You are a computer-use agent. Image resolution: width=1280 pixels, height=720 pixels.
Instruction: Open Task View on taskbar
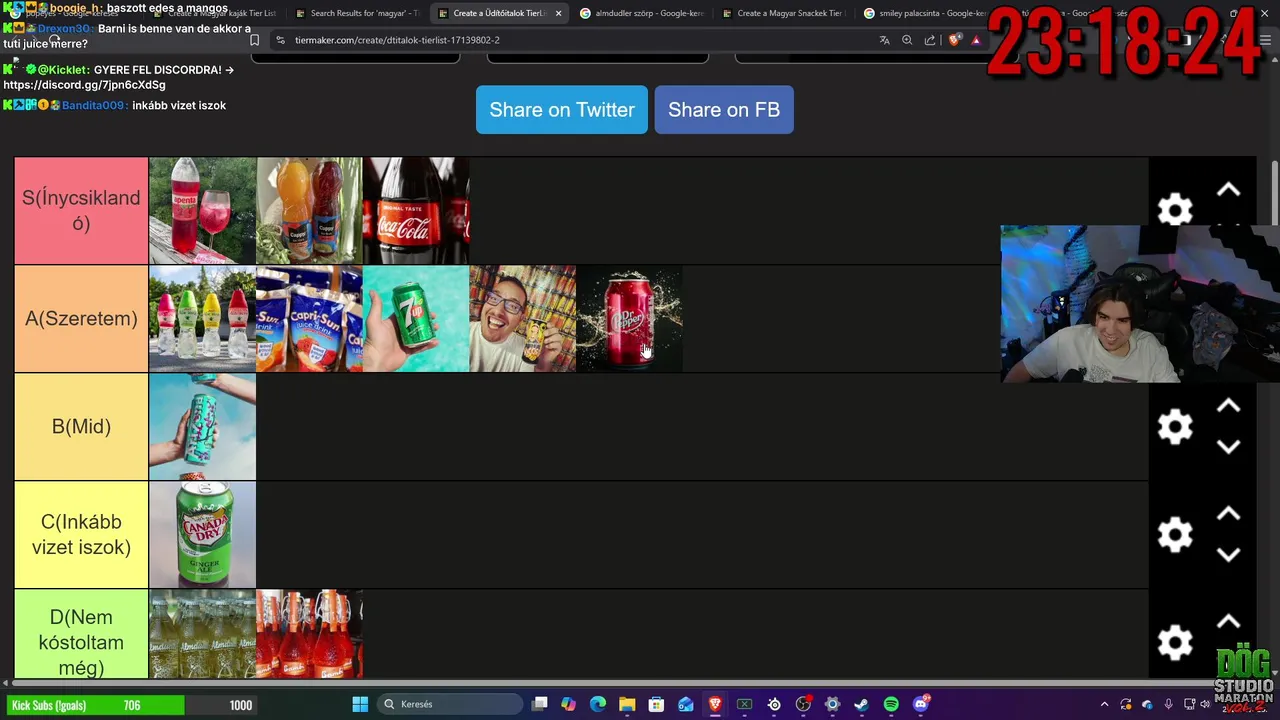(x=540, y=704)
